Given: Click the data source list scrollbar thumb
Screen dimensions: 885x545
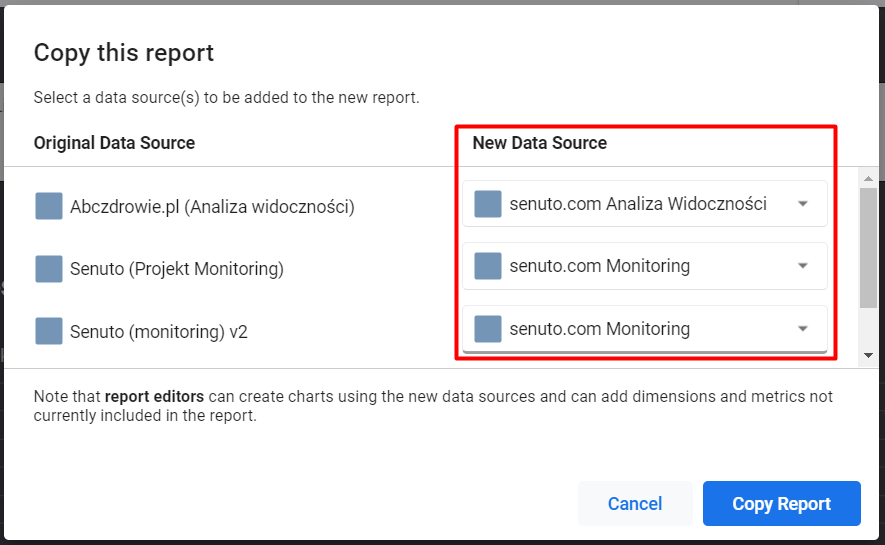Looking at the screenshot, I should click(x=868, y=248).
